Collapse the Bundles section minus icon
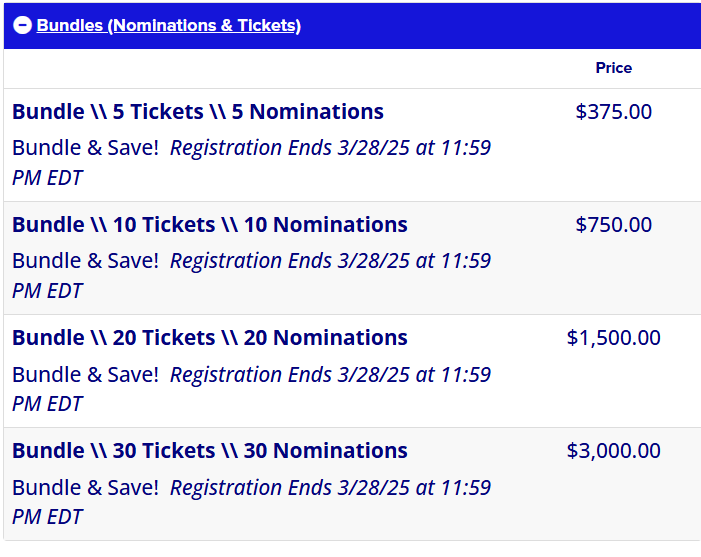This screenshot has height=557, width=701. coord(22,25)
